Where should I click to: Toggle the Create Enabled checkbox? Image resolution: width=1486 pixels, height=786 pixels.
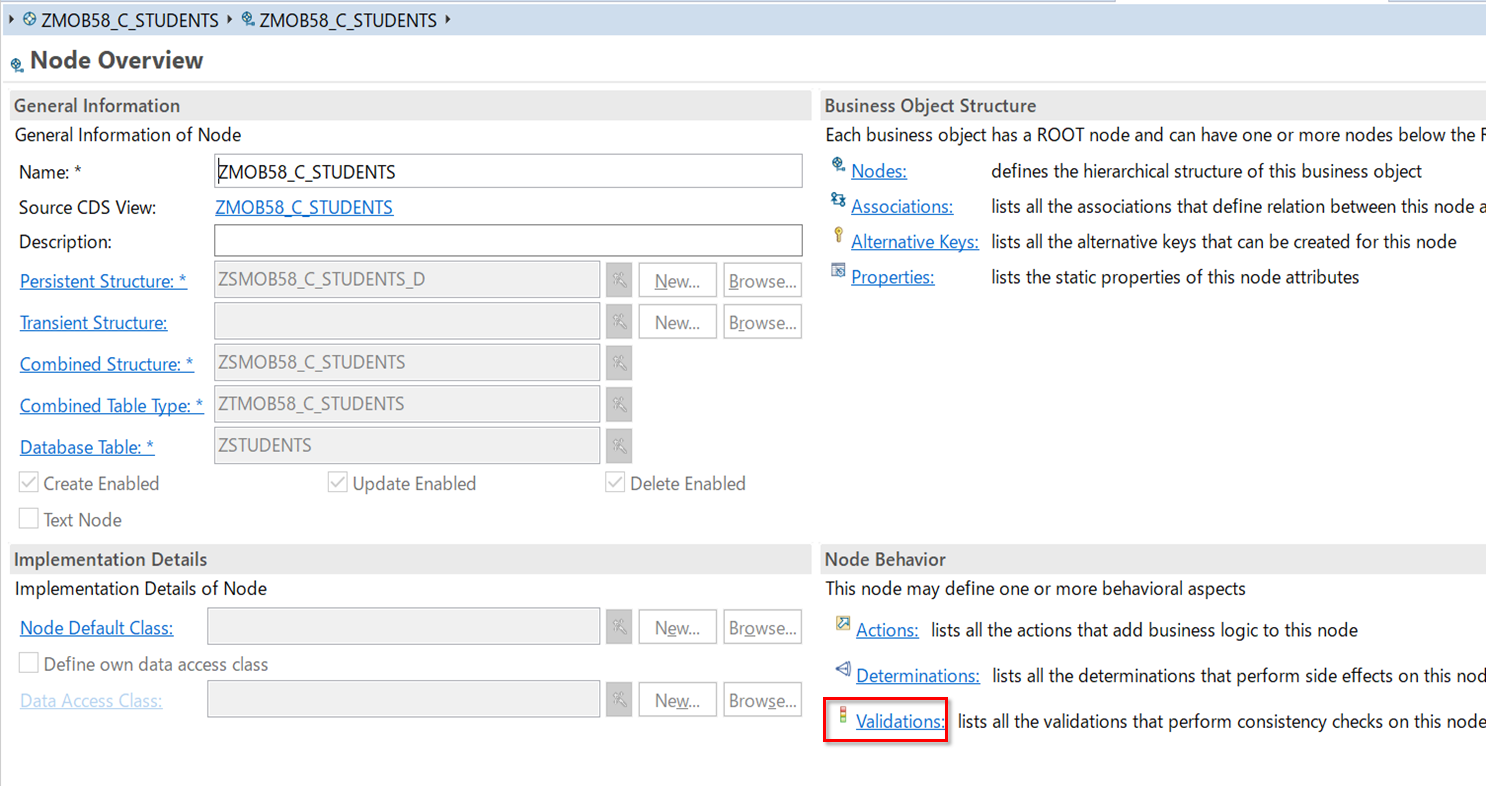point(29,483)
